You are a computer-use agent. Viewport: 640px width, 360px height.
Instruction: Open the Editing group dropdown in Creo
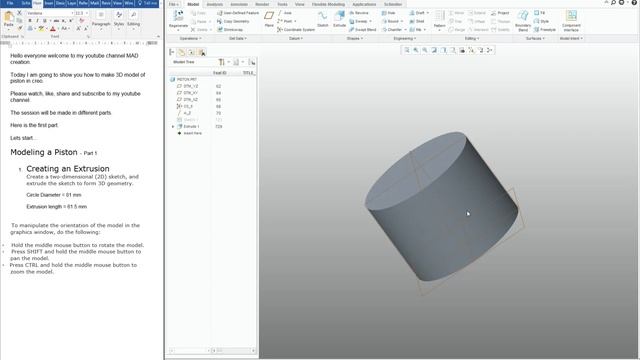[x=472, y=38]
